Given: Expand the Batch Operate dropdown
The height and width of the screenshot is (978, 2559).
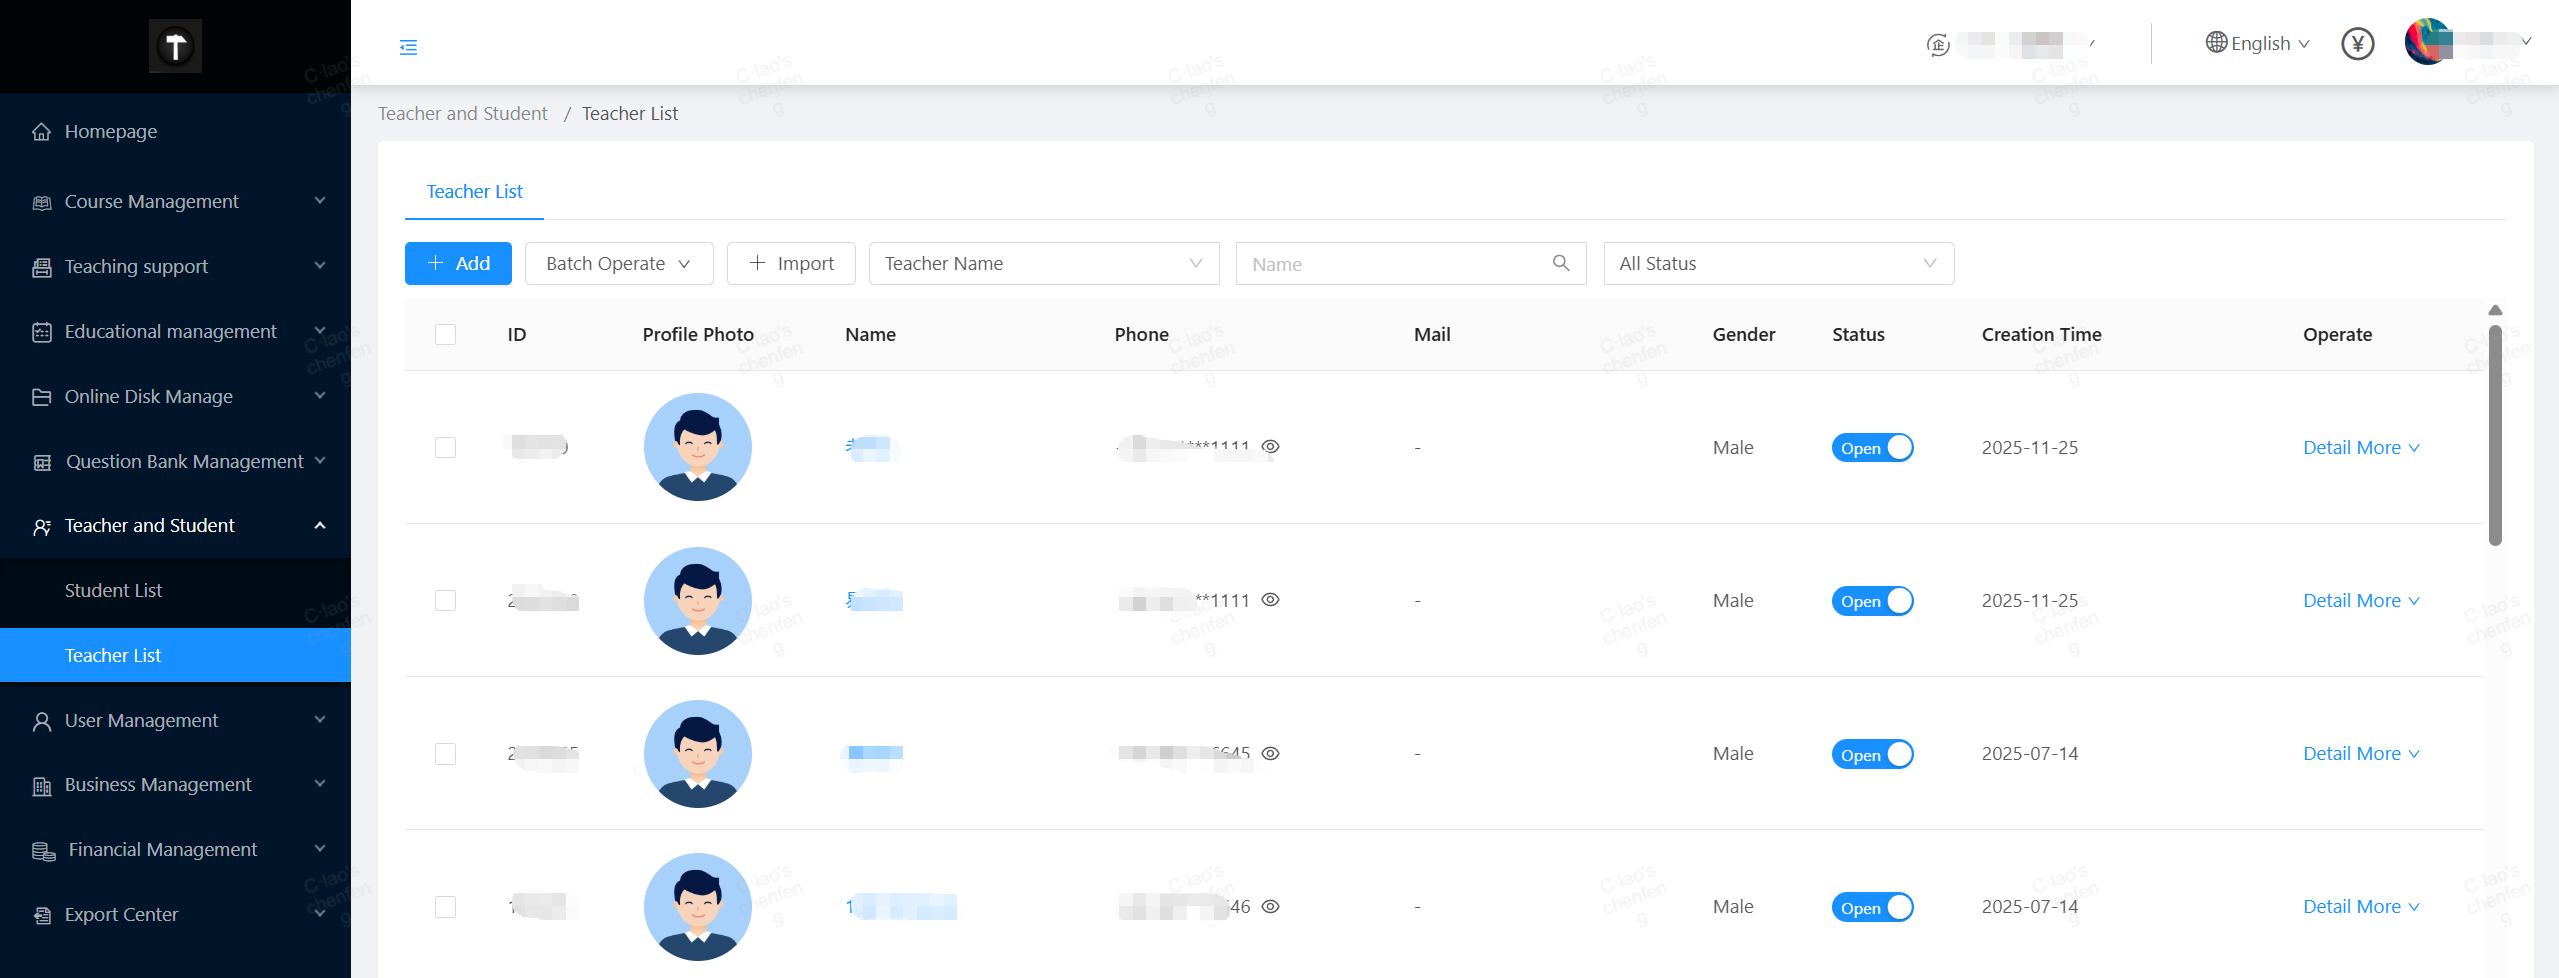Looking at the screenshot, I should 618,264.
